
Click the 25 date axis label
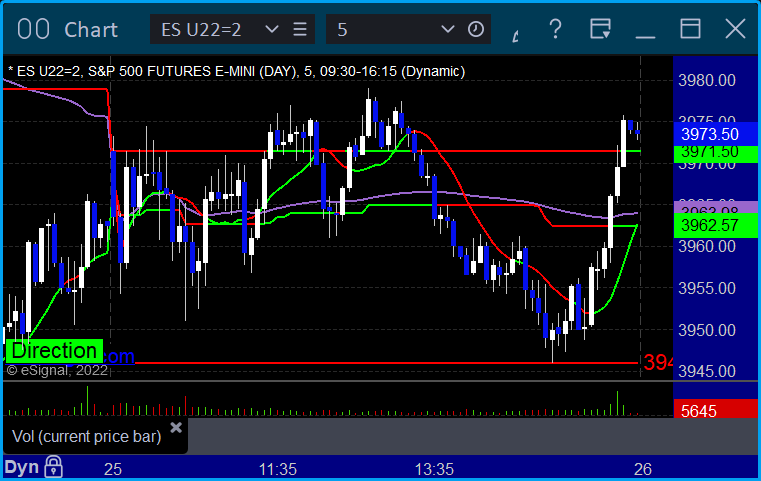[113, 469]
